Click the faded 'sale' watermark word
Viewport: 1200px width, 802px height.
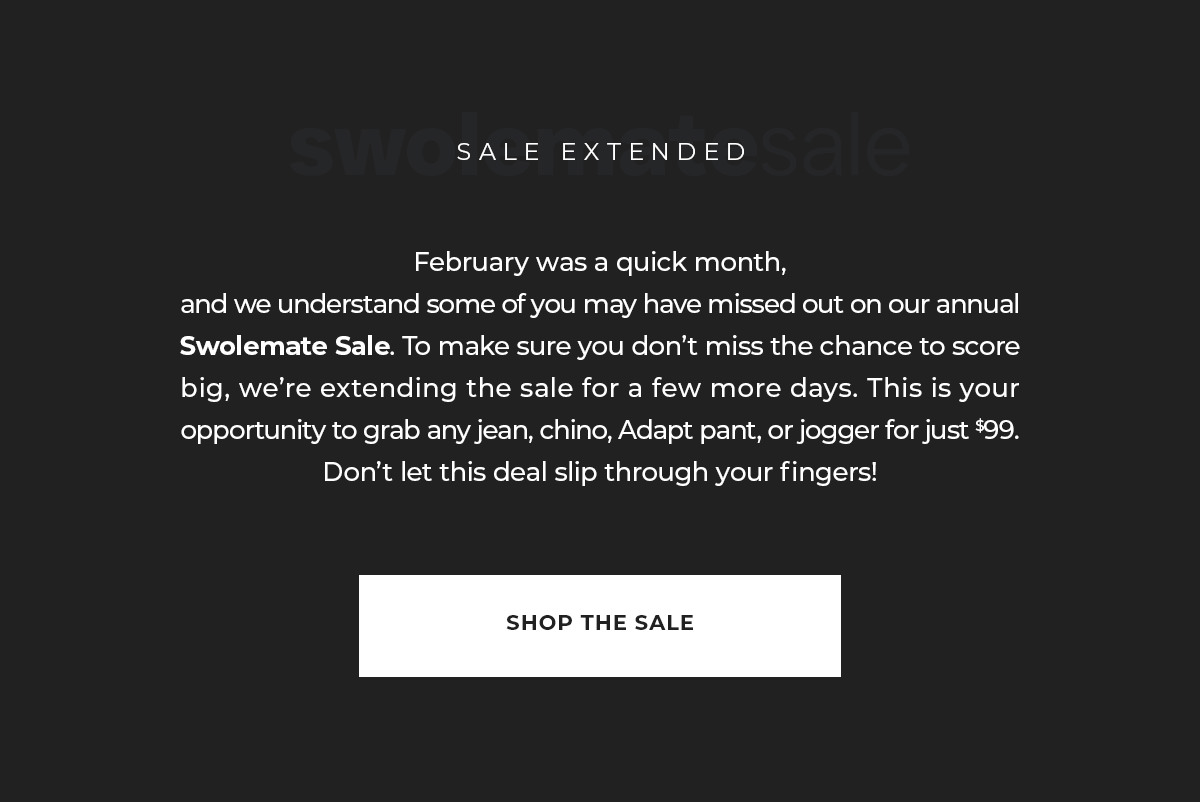pos(835,150)
